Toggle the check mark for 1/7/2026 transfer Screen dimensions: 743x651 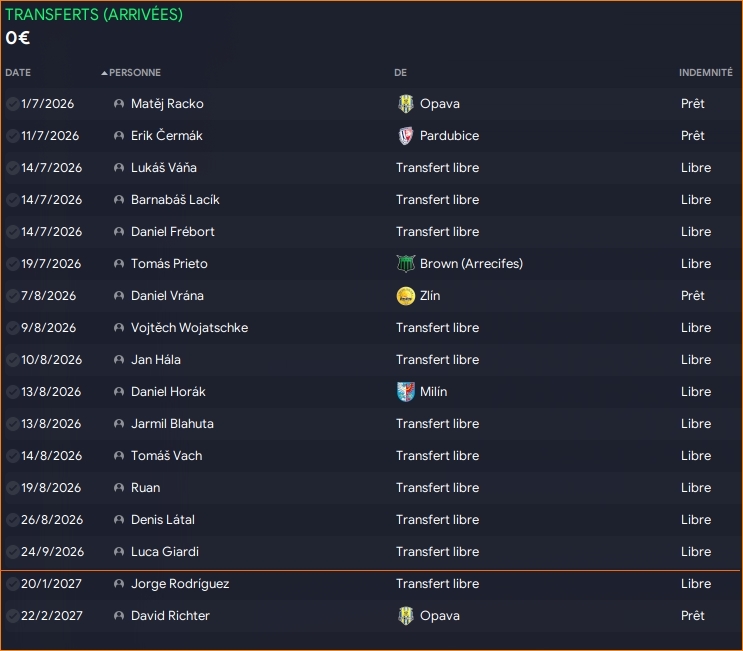(x=12, y=104)
